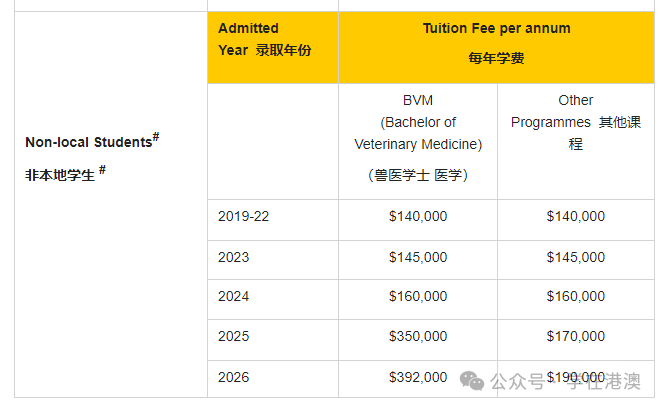Screen dimensions: 662x408
Task: Click the WeChat official account watermark icon
Action: pos(472,380)
